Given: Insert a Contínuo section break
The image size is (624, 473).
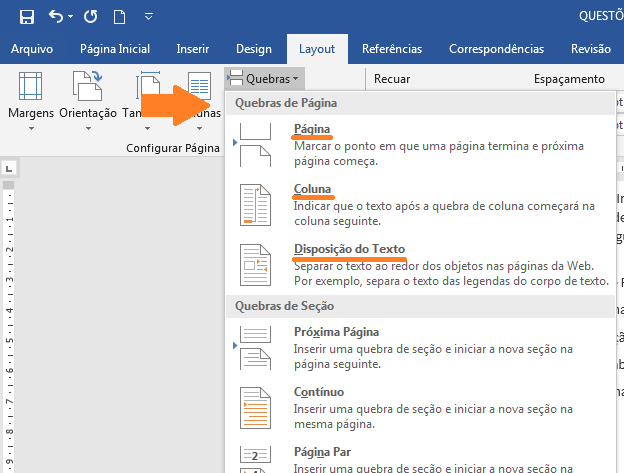Looking at the screenshot, I should coord(256,406).
